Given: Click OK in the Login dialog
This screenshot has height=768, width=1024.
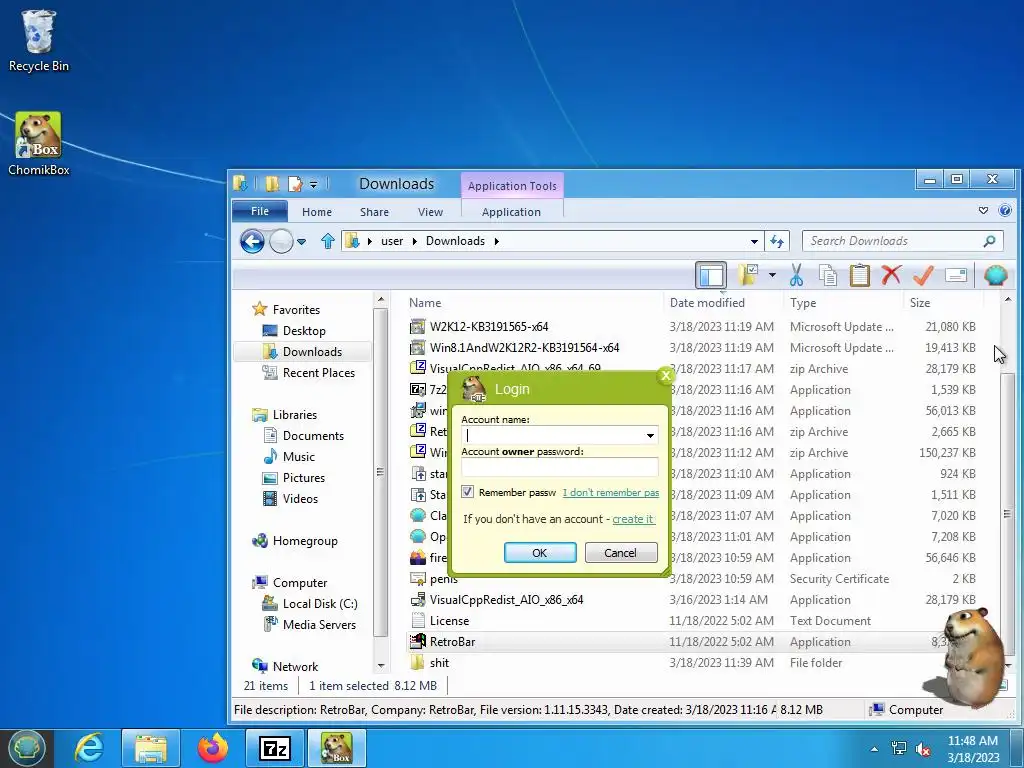Looking at the screenshot, I should point(539,552).
